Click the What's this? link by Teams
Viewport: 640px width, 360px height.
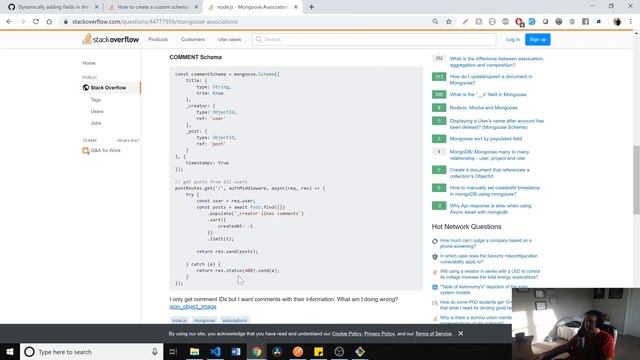click(128, 140)
